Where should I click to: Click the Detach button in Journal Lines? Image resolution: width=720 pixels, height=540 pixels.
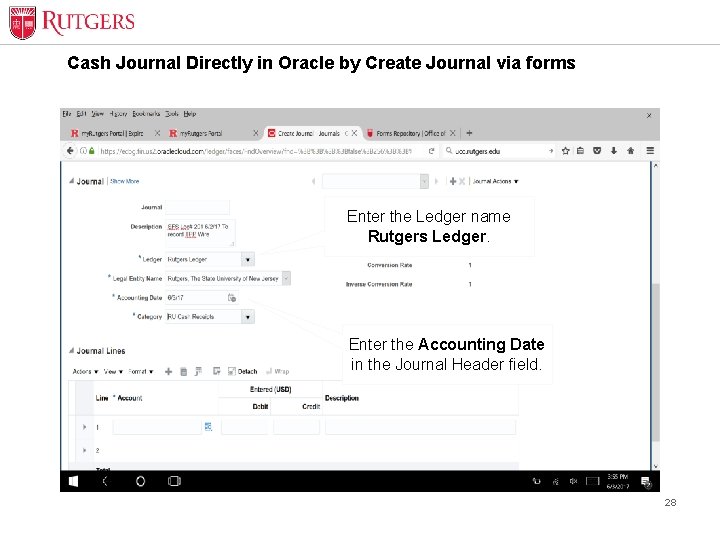click(x=242, y=371)
